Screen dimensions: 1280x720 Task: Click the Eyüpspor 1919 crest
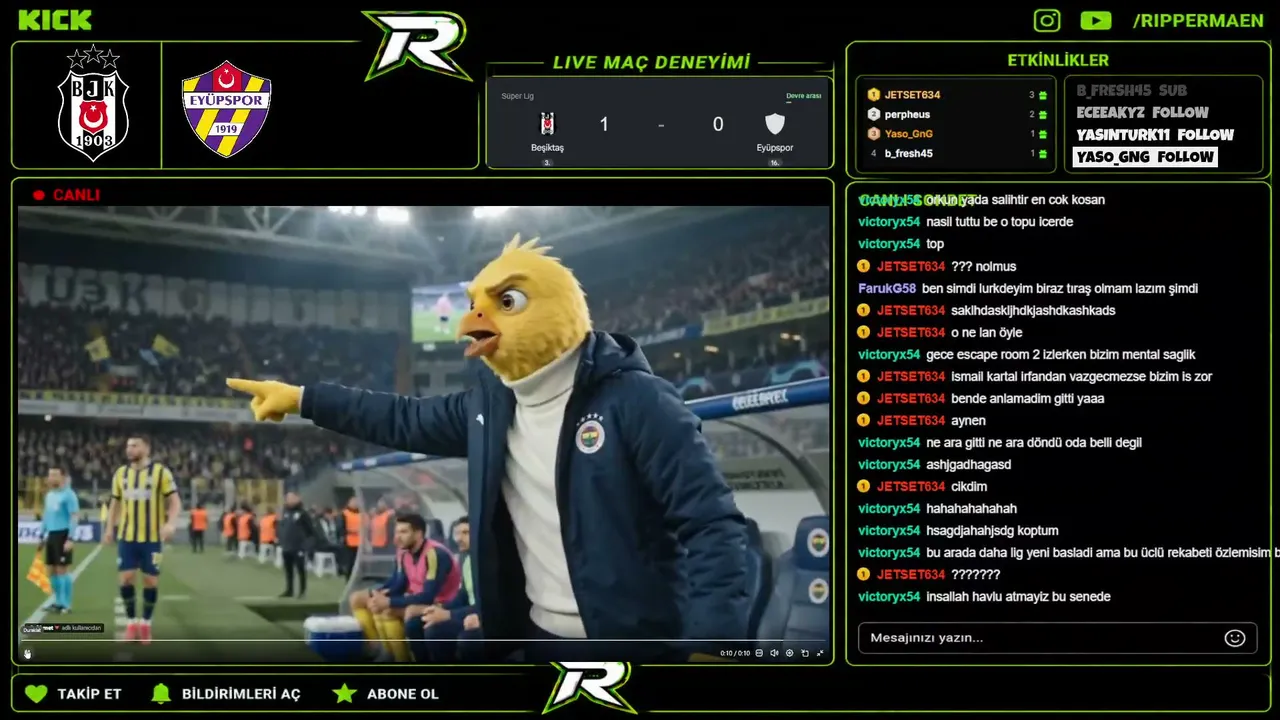[x=227, y=108]
